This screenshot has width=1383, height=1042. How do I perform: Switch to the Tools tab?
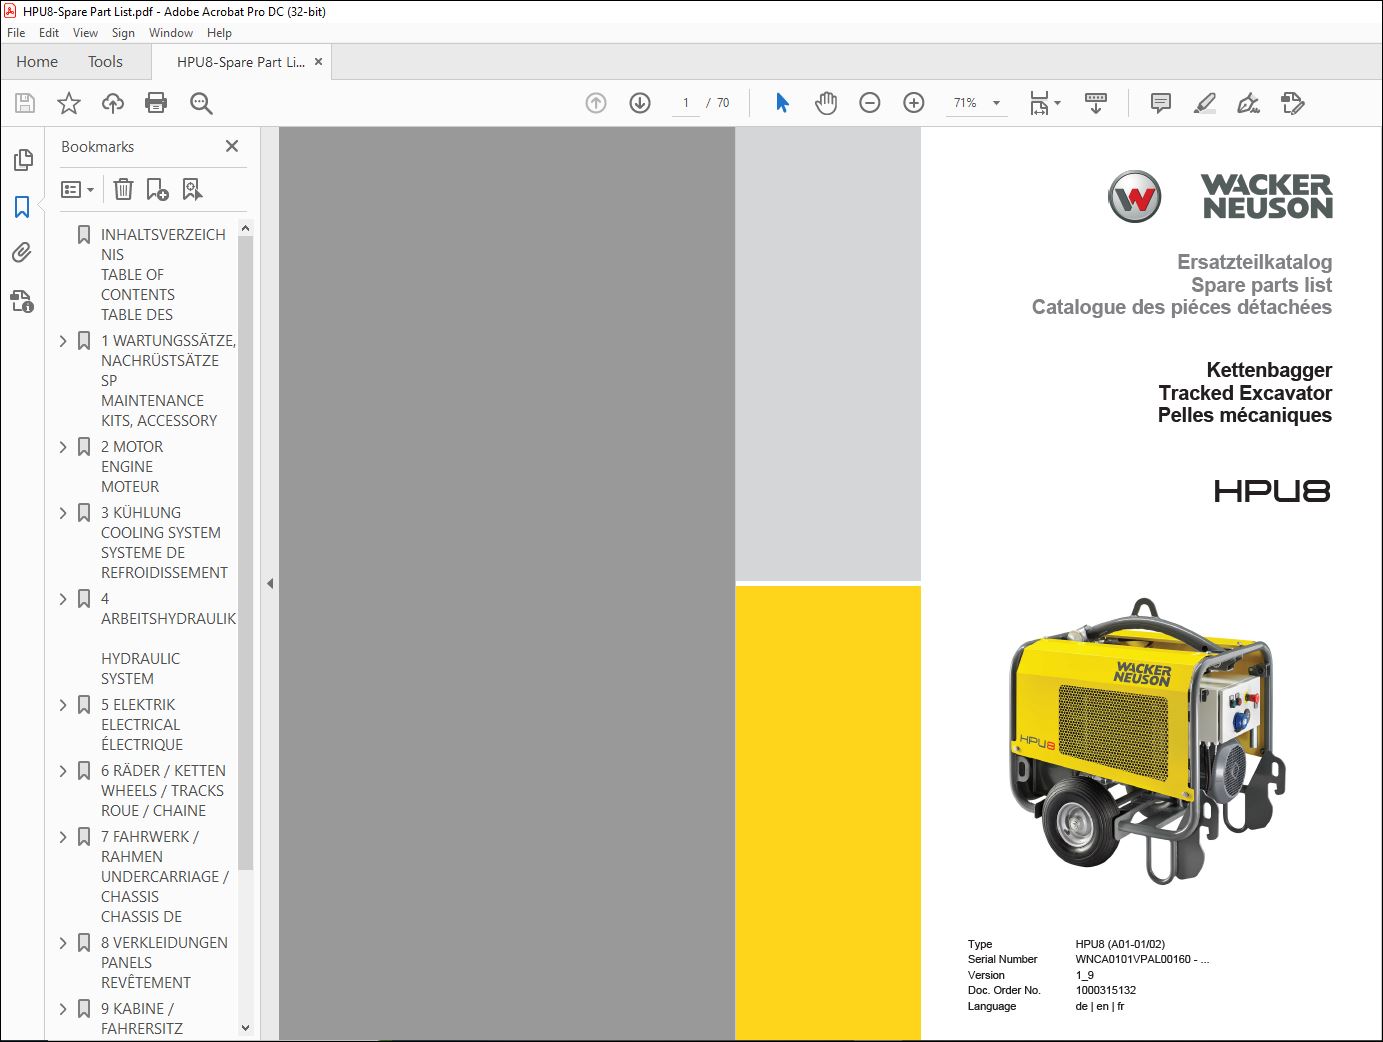105,62
